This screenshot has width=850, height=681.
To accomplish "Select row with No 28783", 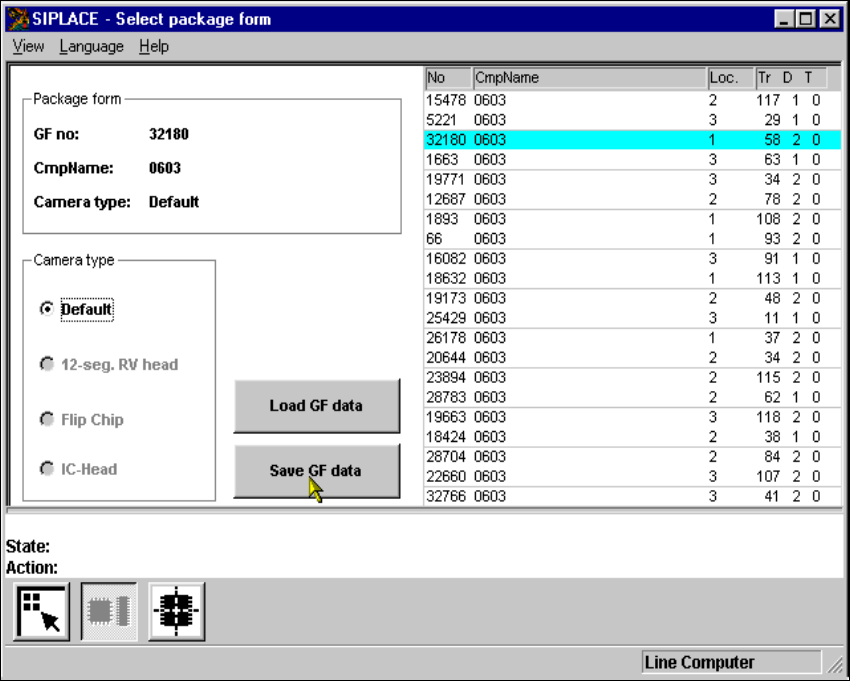I will pyautogui.click(x=632, y=397).
